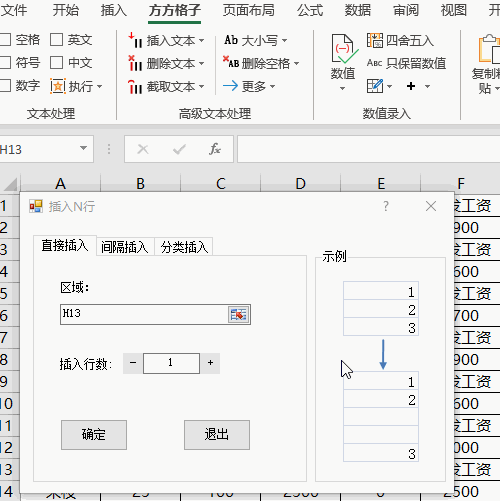Select the 分类插入 dialog tab

(x=184, y=247)
